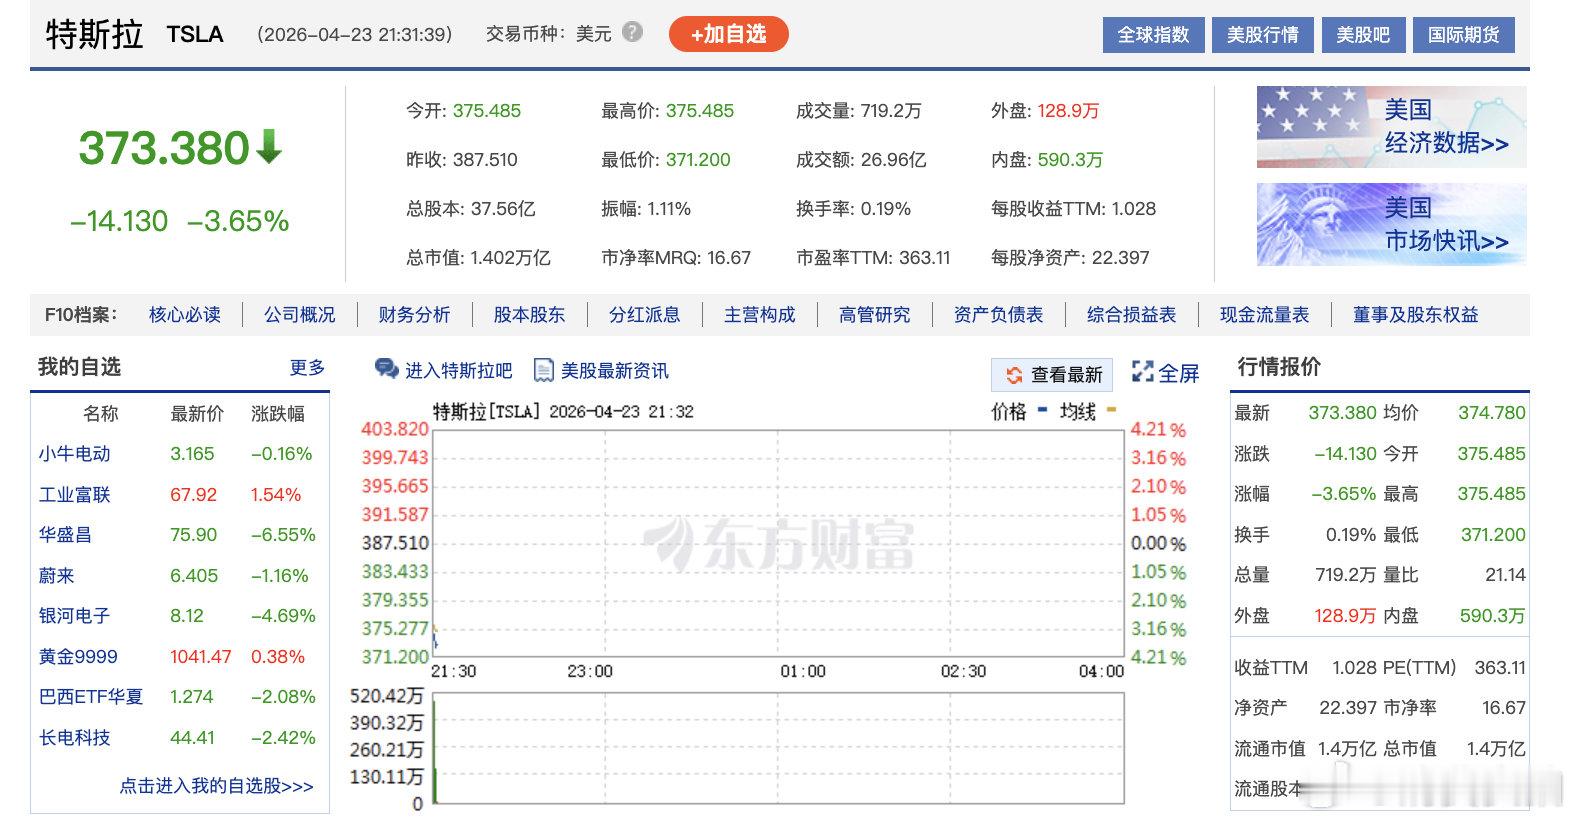Click the yellow 均线 legend marker
Image resolution: width=1578 pixels, height=824 pixels.
pos(1112,410)
